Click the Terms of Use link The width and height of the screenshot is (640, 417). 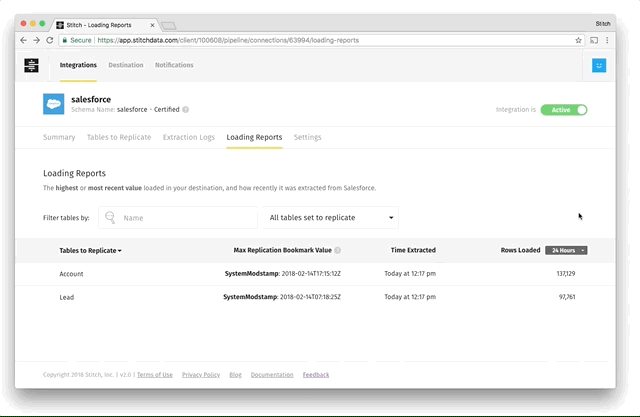click(155, 375)
